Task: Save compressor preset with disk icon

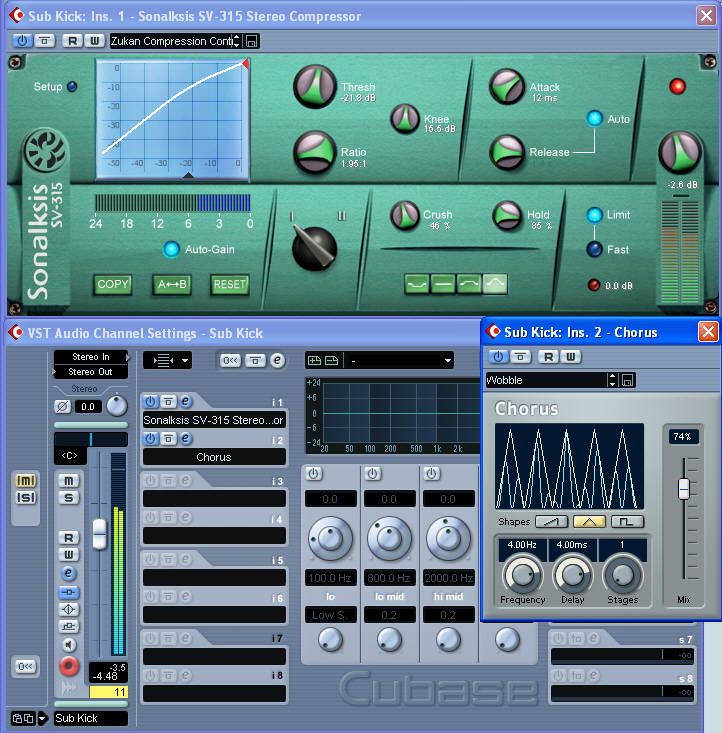Action: [251, 41]
